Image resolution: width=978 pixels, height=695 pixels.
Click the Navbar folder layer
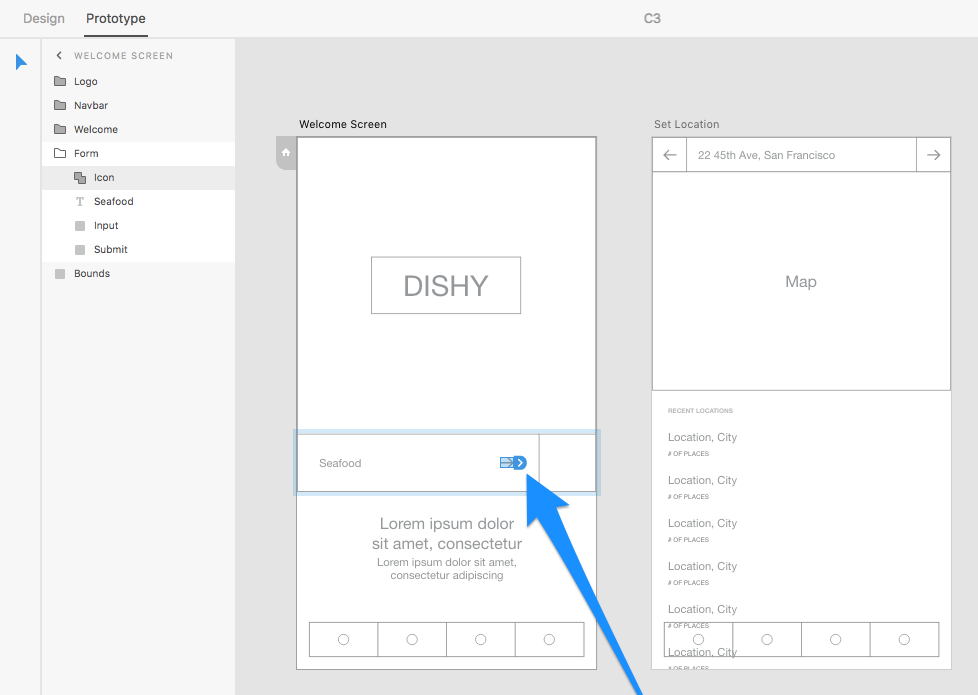pyautogui.click(x=90, y=105)
